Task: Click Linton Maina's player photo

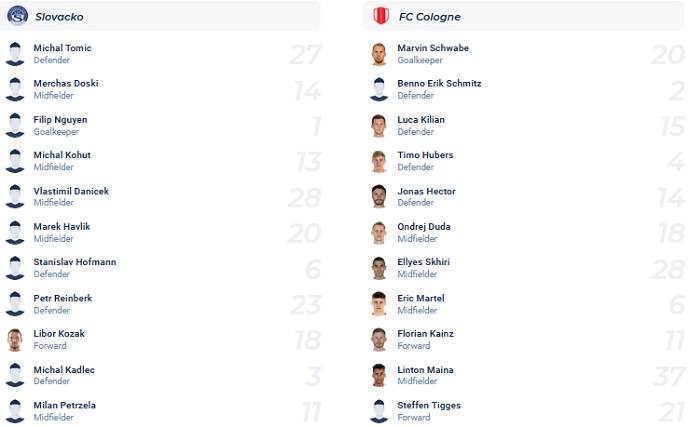Action: (x=379, y=376)
